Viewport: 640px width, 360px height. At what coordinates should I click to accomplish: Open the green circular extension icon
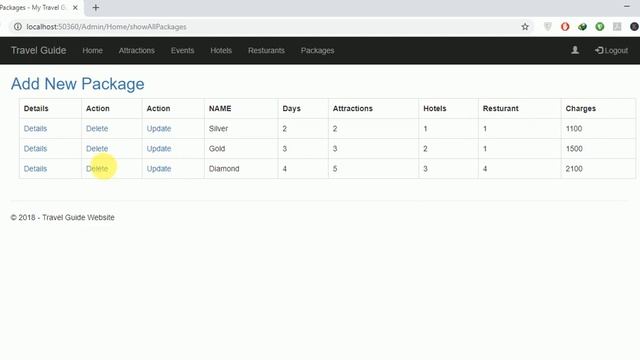600,27
